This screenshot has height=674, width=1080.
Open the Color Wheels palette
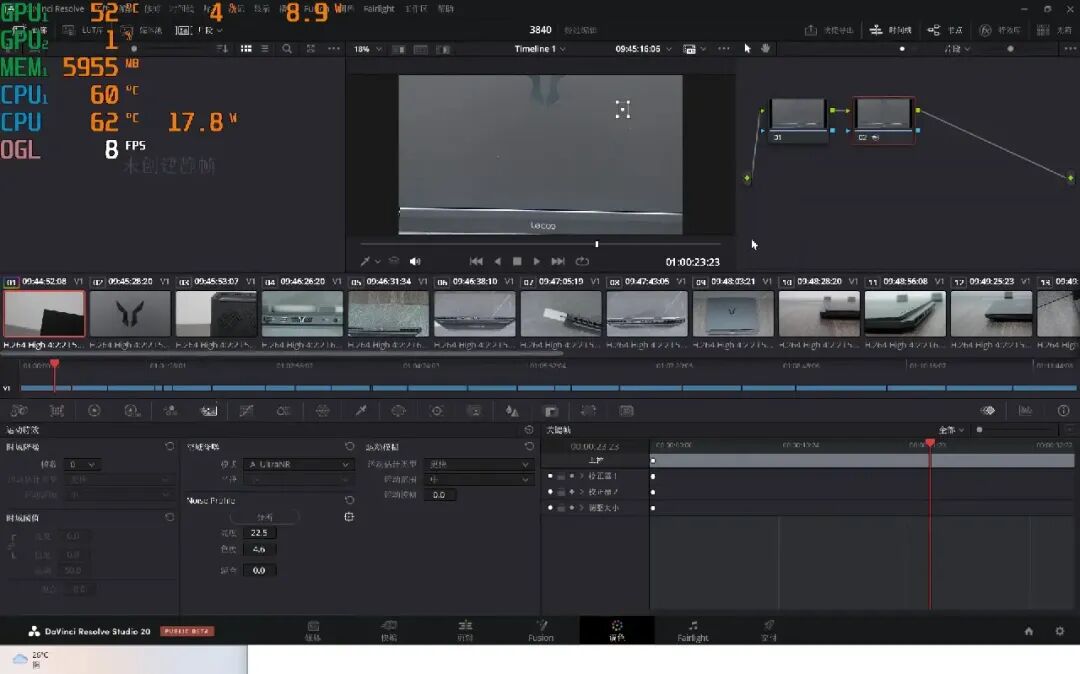point(94,411)
